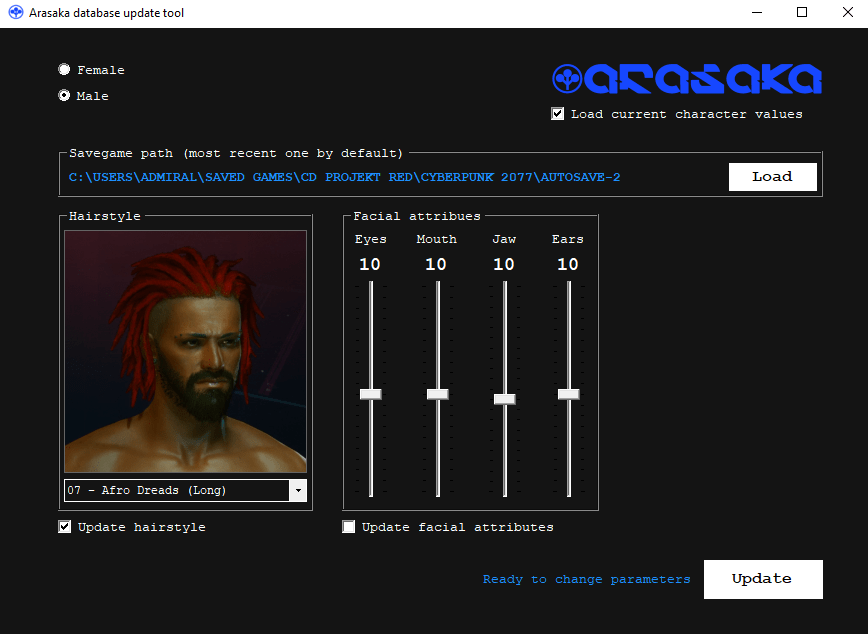Click the savegame path text
Screen dimensions: 868x634
pyautogui.click(x=344, y=177)
